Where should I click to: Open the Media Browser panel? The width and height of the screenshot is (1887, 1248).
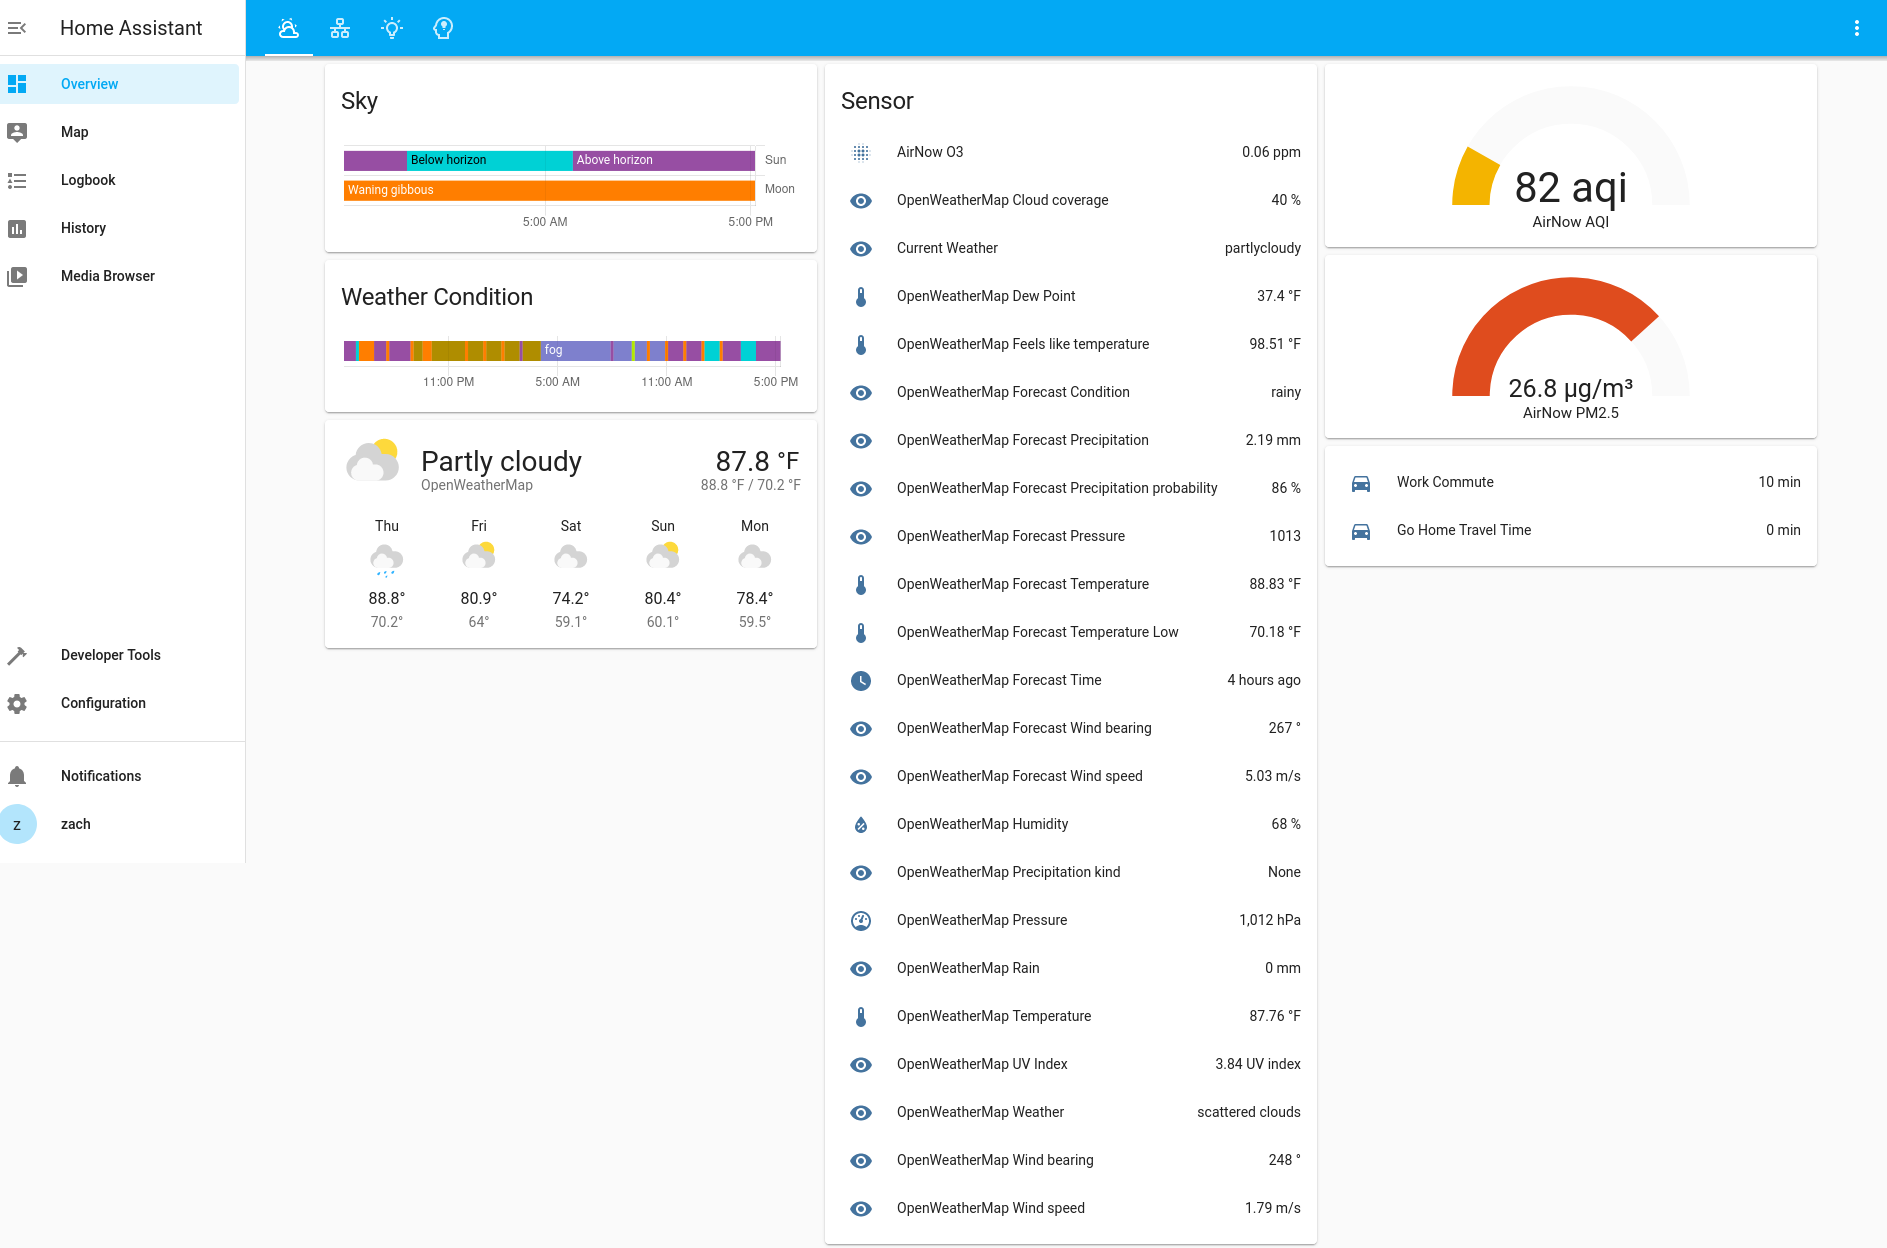coord(120,276)
